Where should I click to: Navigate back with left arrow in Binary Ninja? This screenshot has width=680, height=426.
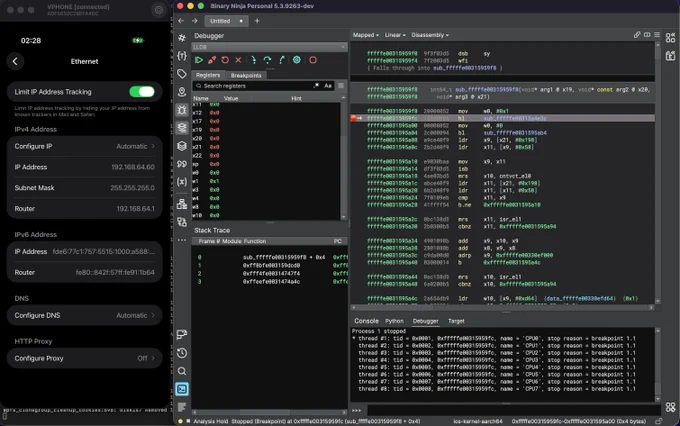click(181, 21)
